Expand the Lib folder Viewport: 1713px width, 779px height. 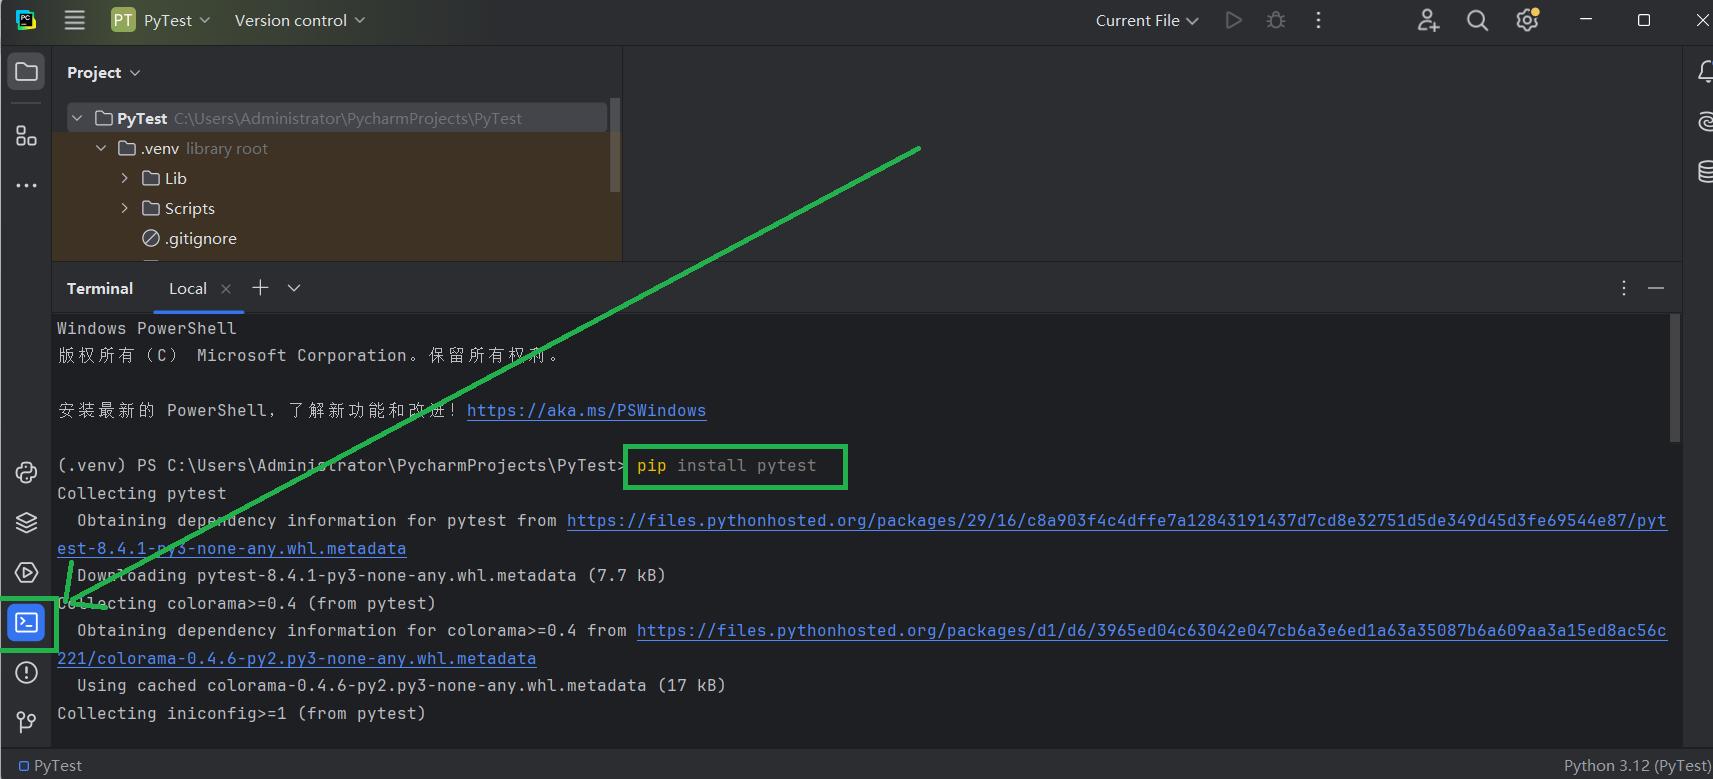pyautogui.click(x=124, y=178)
